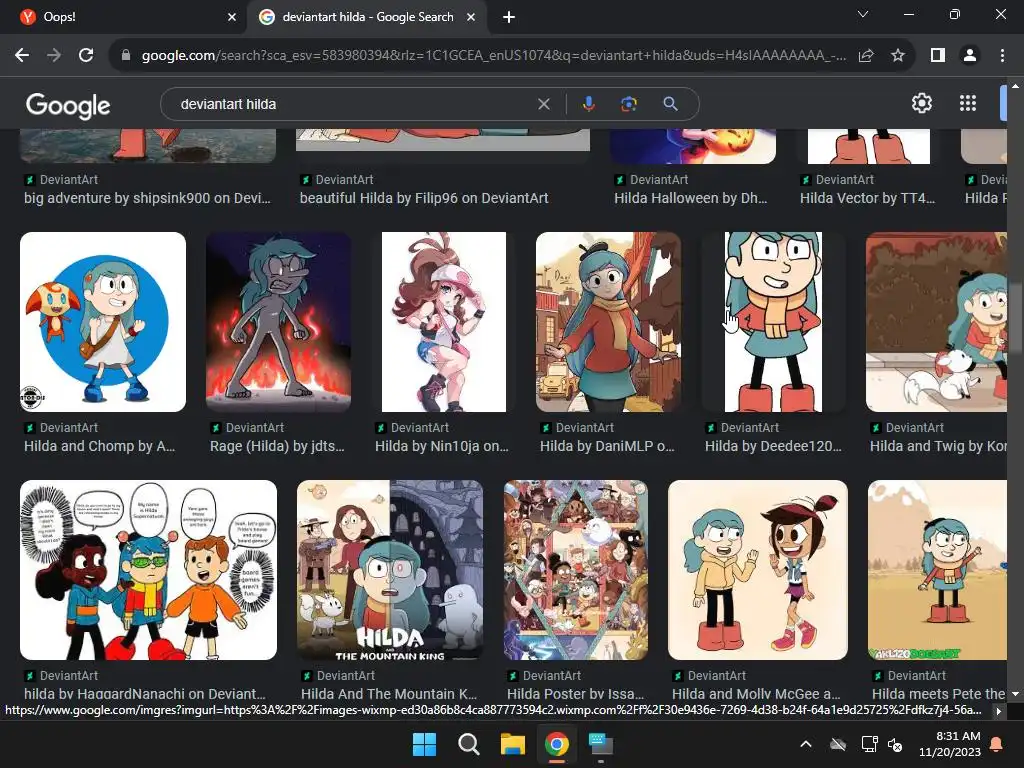Clear the search box with the X

tap(543, 104)
